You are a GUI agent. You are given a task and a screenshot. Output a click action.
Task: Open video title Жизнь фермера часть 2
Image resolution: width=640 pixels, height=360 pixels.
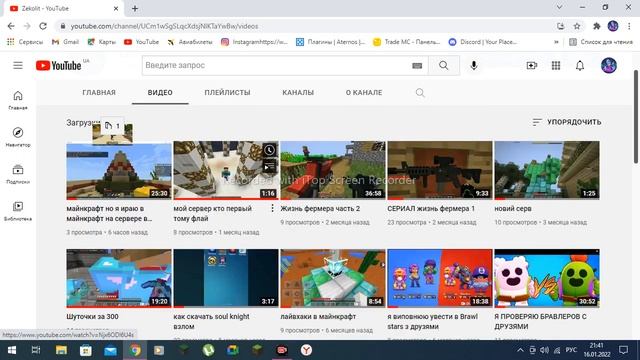click(320, 209)
